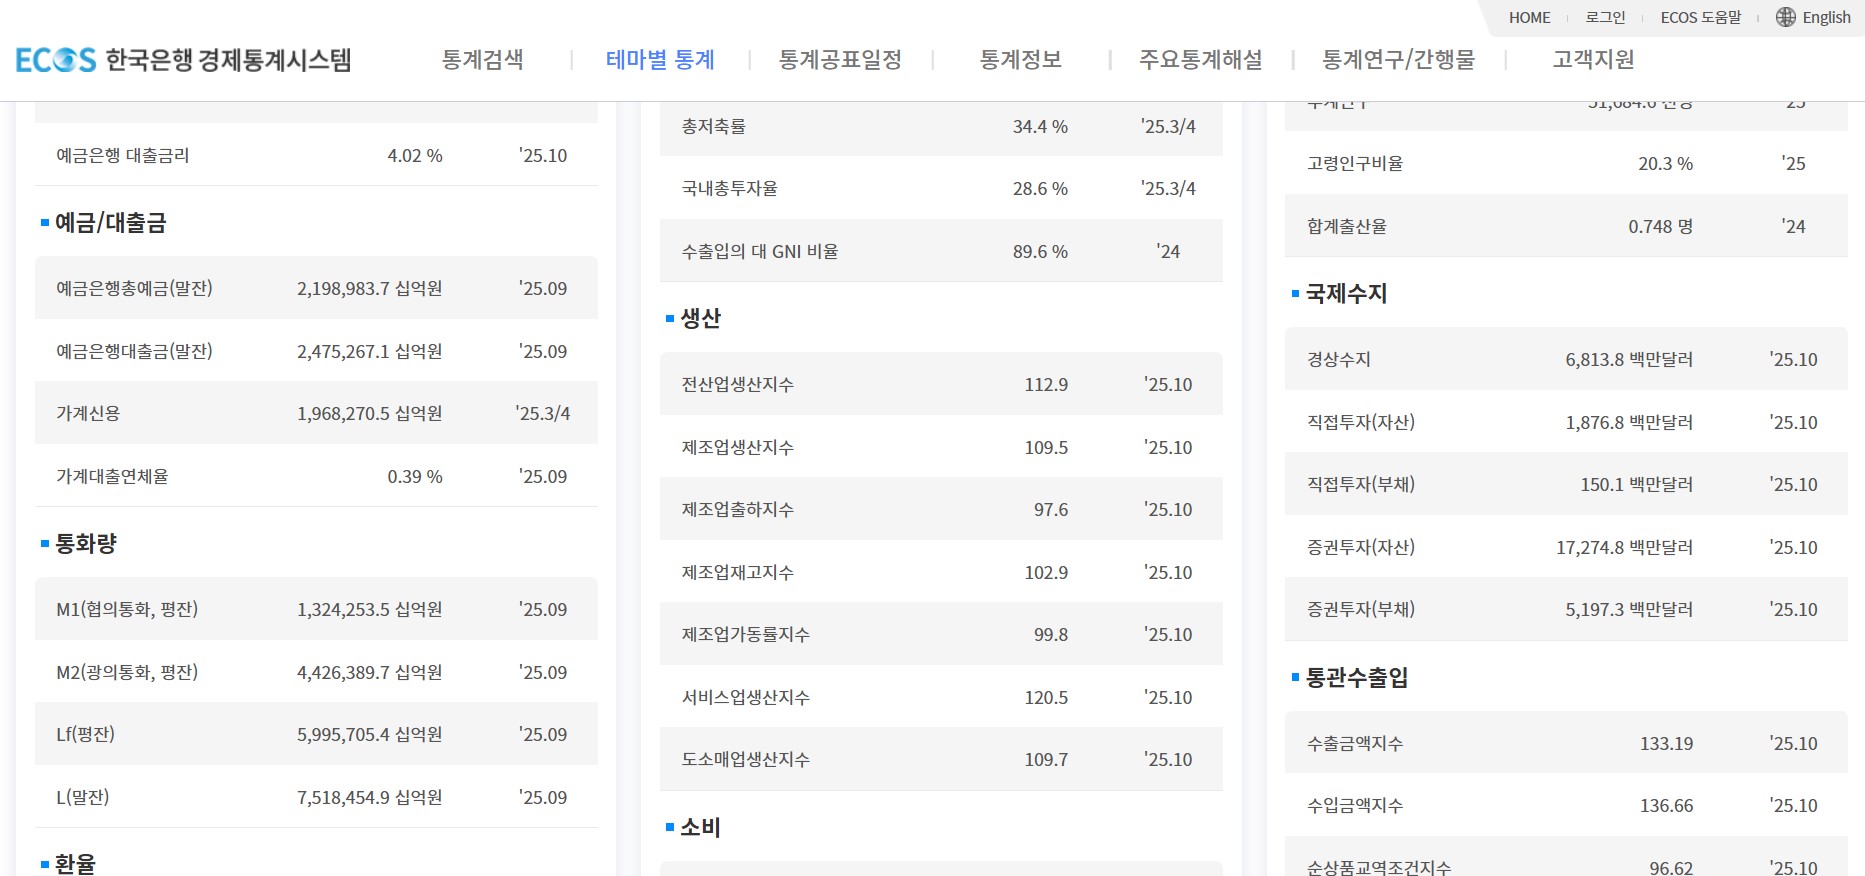
Task: Select the 도소매업생산지수 row
Action: click(941, 759)
